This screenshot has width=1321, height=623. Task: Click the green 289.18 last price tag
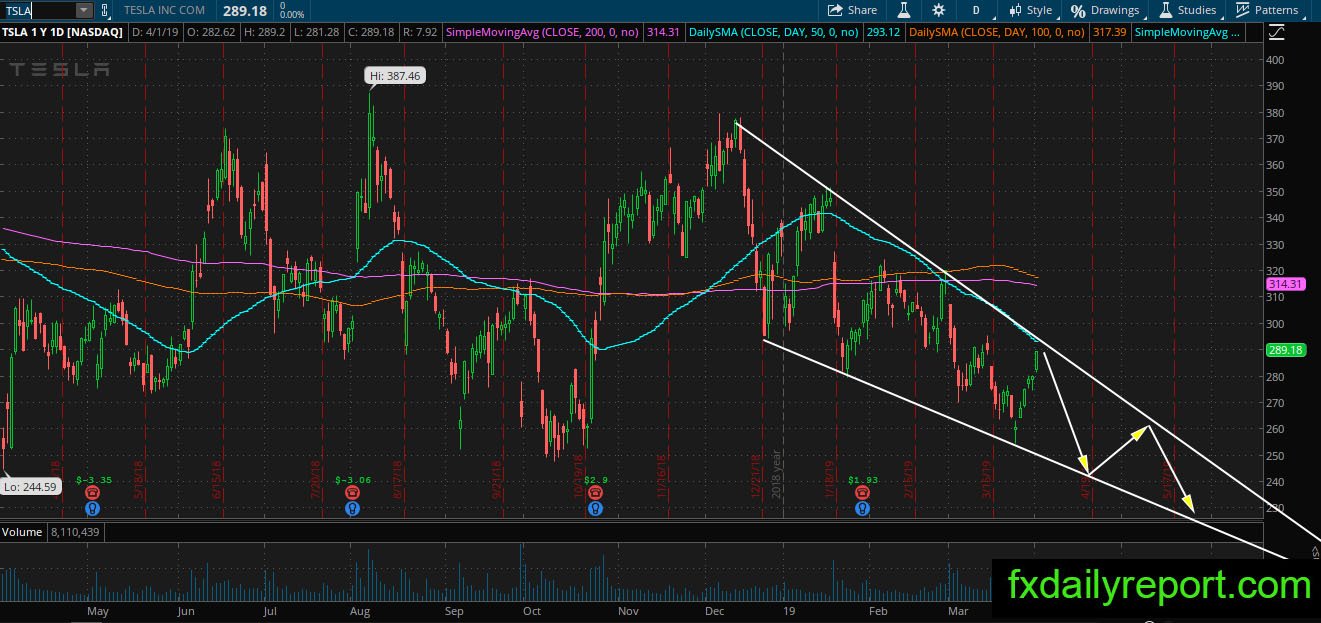pyautogui.click(x=1284, y=351)
